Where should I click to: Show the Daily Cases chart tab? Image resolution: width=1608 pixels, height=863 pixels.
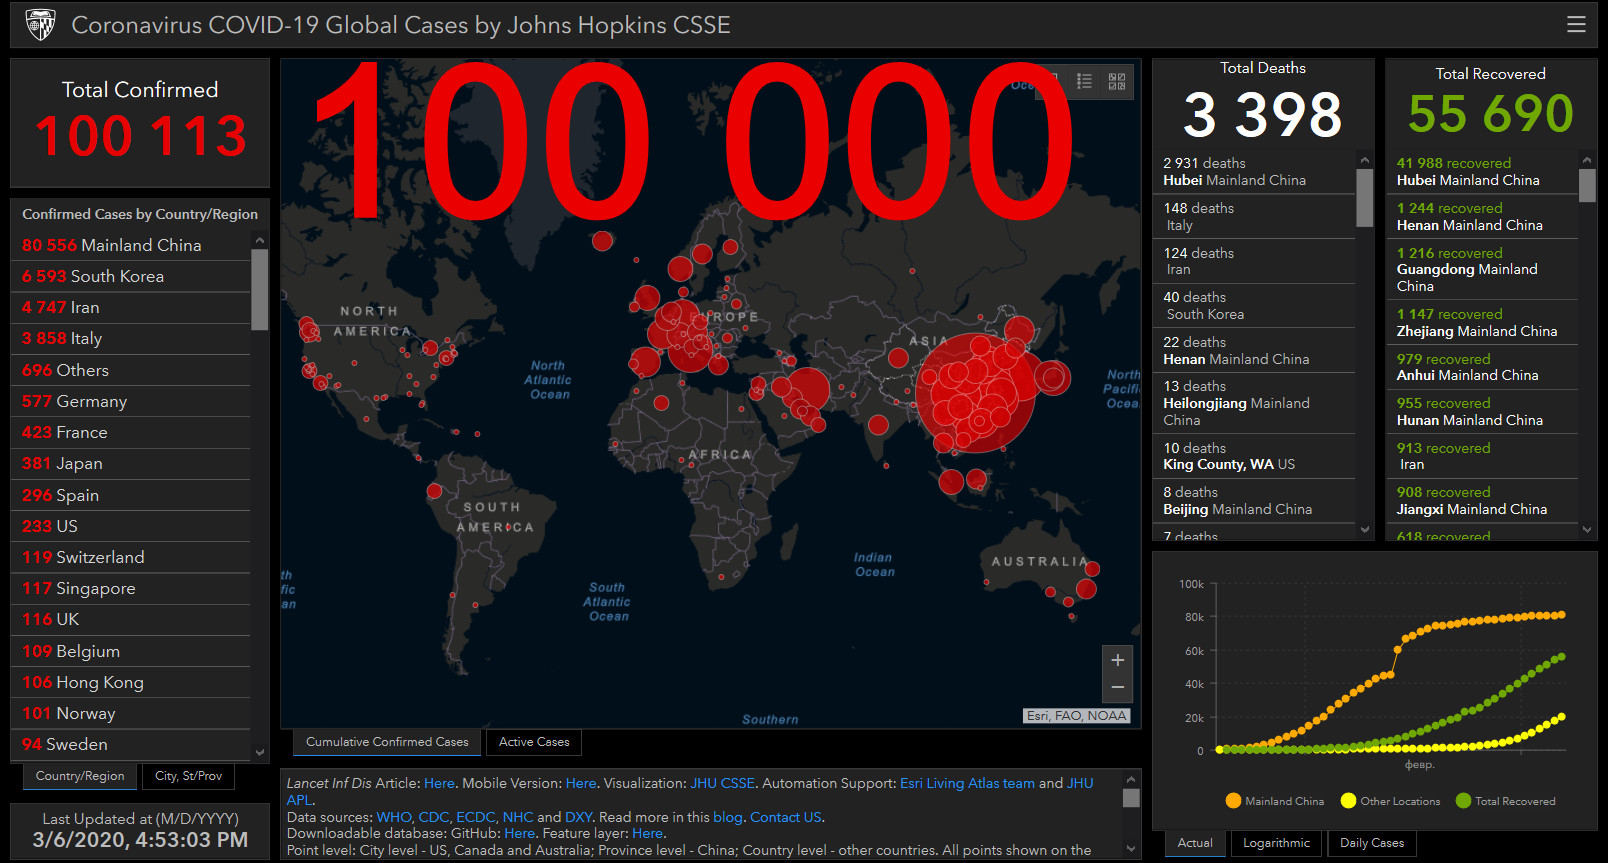click(x=1372, y=843)
